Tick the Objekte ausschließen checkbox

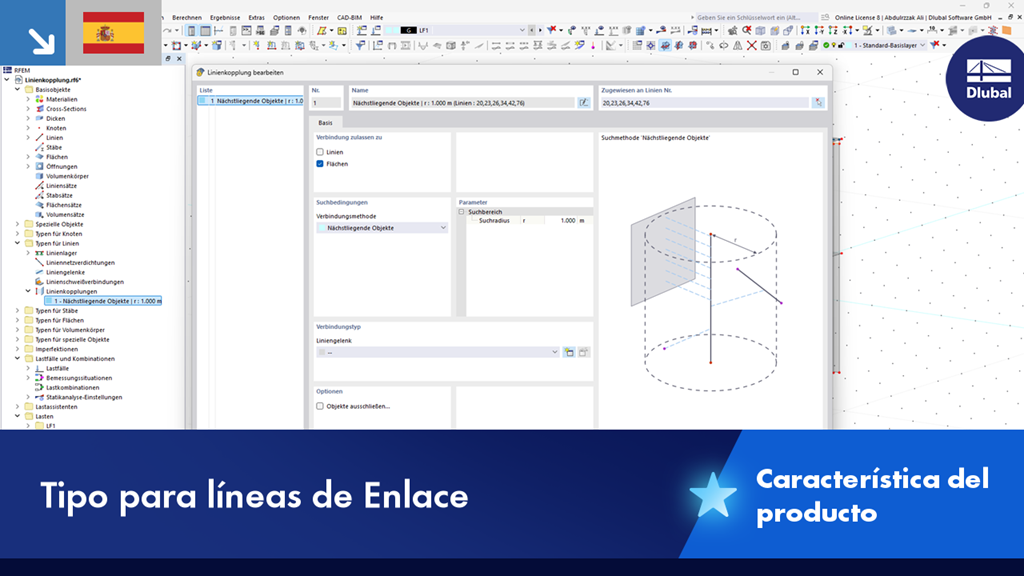pyautogui.click(x=320, y=406)
